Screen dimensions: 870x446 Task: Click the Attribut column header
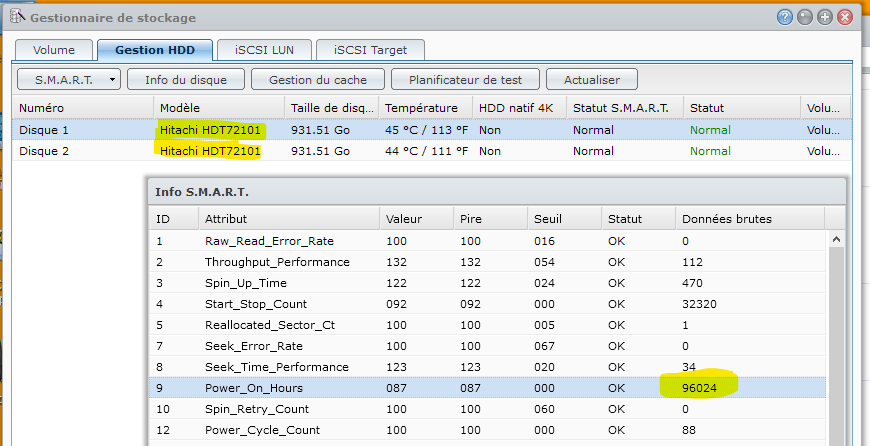(x=289, y=219)
